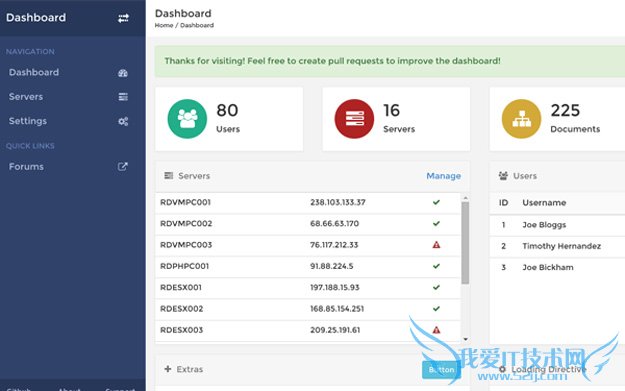Select user Joe Bickham

pyautogui.click(x=548, y=267)
